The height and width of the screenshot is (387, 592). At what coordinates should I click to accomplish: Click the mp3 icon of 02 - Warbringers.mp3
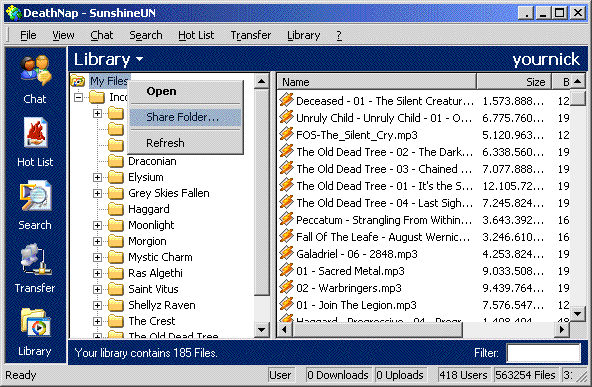[287, 287]
